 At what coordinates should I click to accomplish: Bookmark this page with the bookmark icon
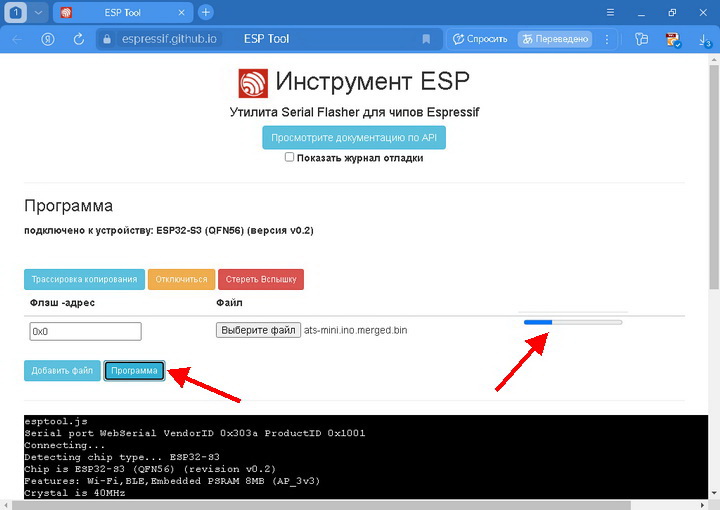tap(426, 39)
